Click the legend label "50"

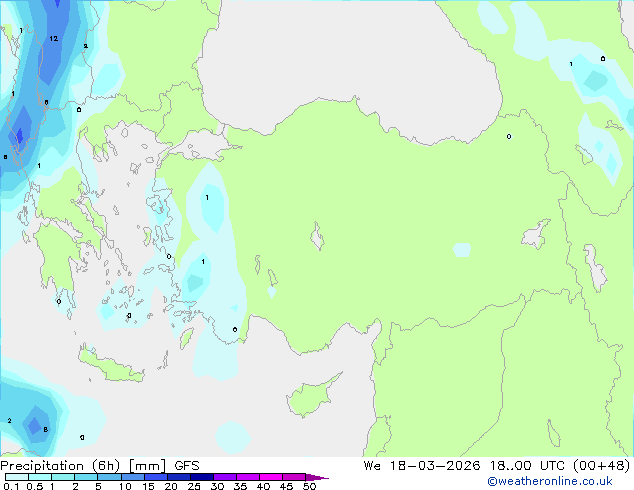(x=309, y=486)
